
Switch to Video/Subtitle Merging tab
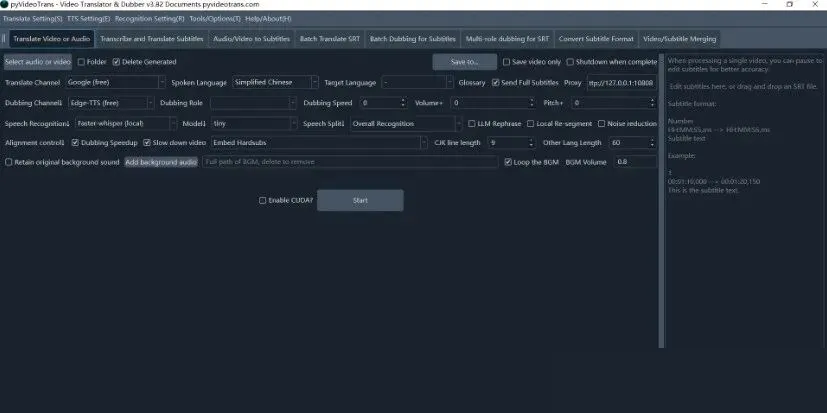[679, 39]
